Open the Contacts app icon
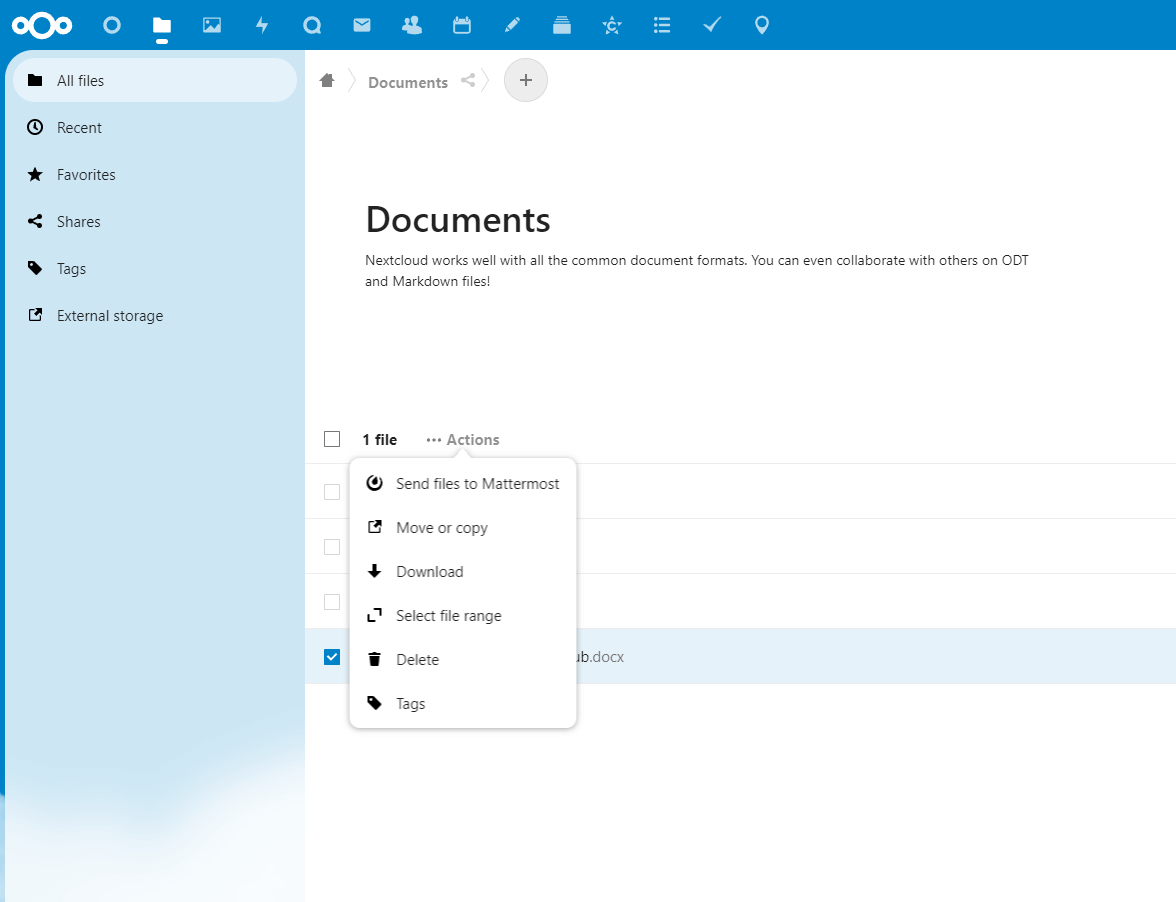 412,25
